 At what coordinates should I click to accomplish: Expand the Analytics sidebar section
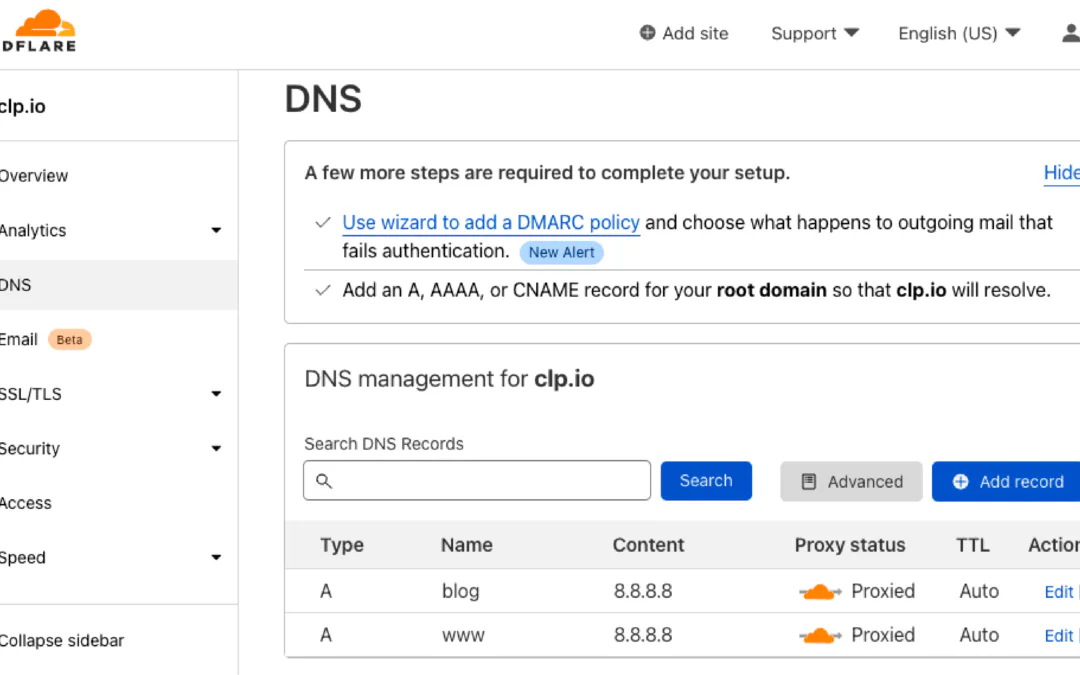click(x=216, y=230)
